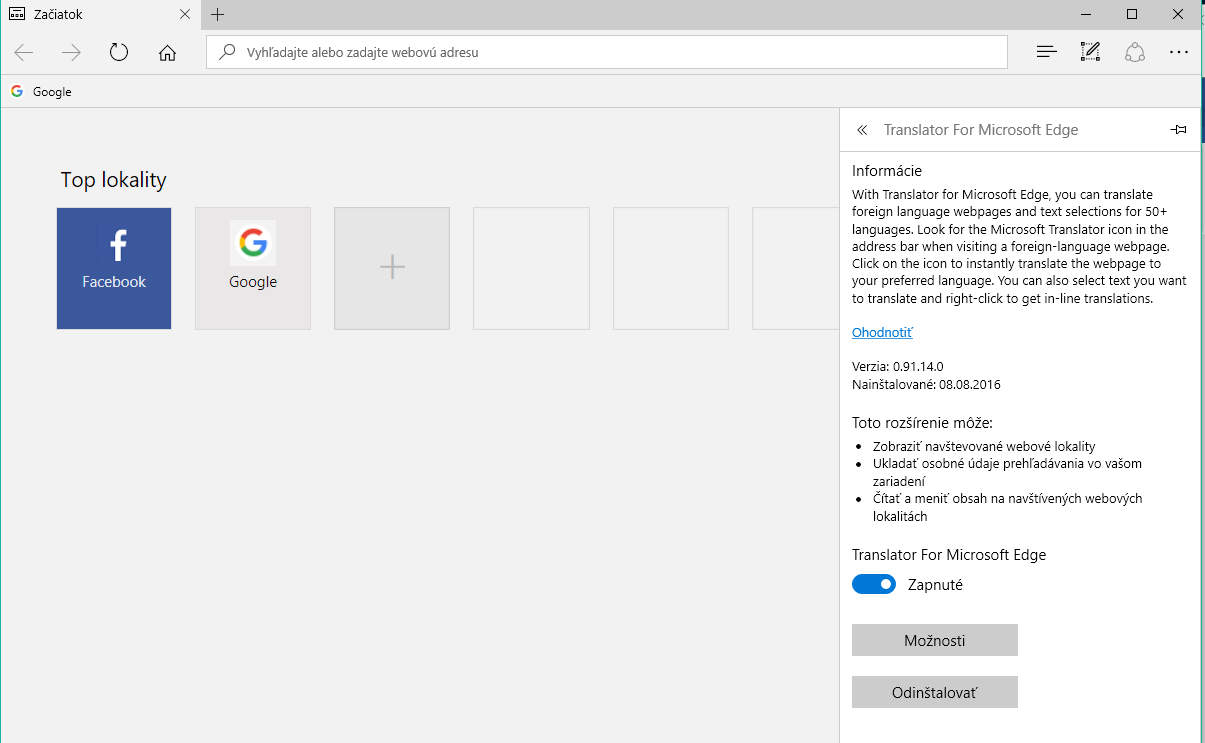Click the Nainštalované: 08.08.2016 text

(927, 384)
